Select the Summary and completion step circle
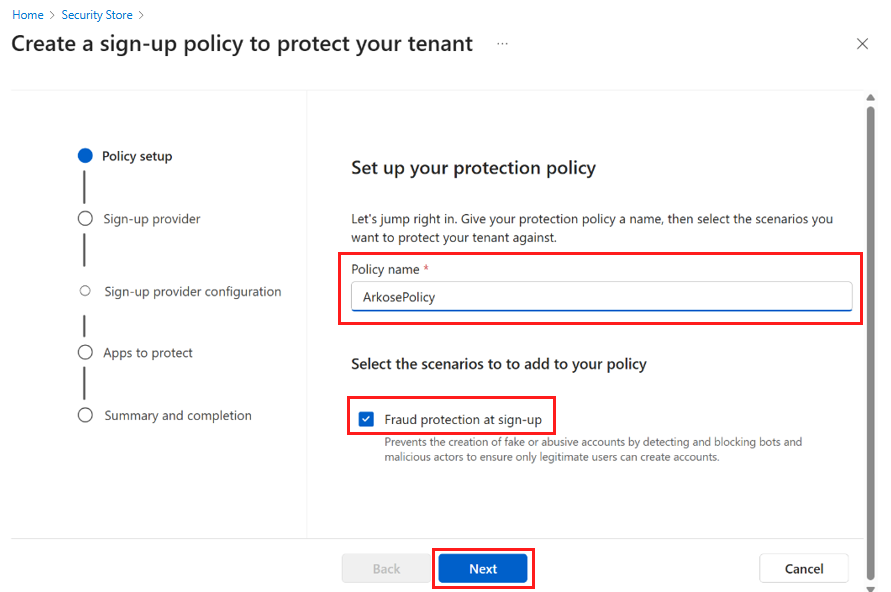891x592 pixels. point(86,414)
